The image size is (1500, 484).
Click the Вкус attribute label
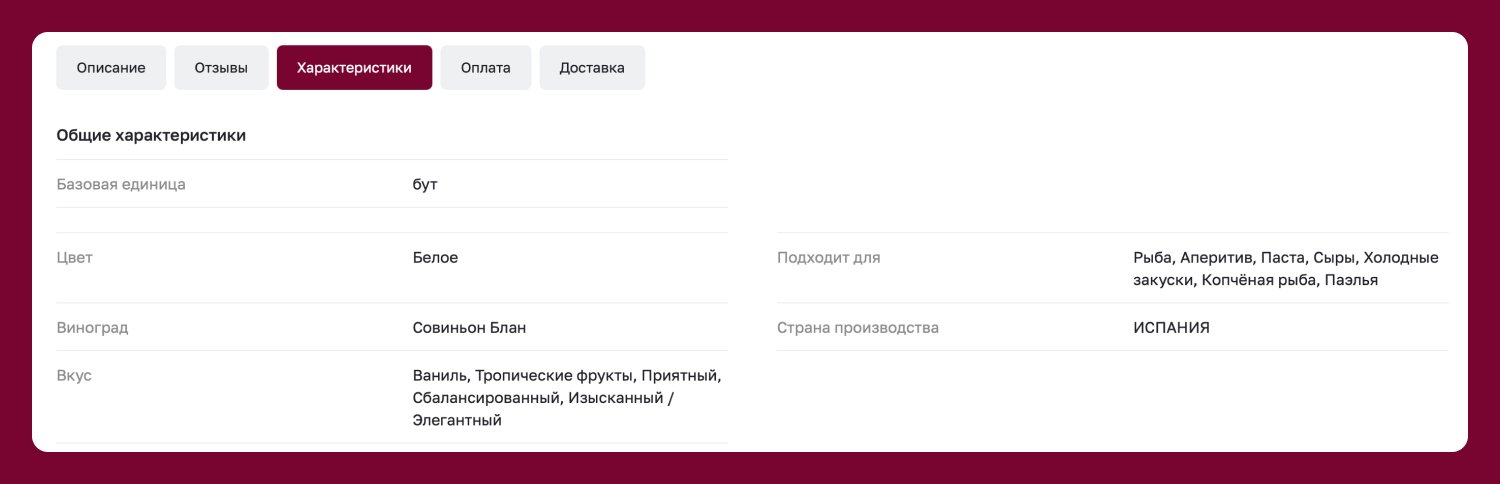coord(74,376)
